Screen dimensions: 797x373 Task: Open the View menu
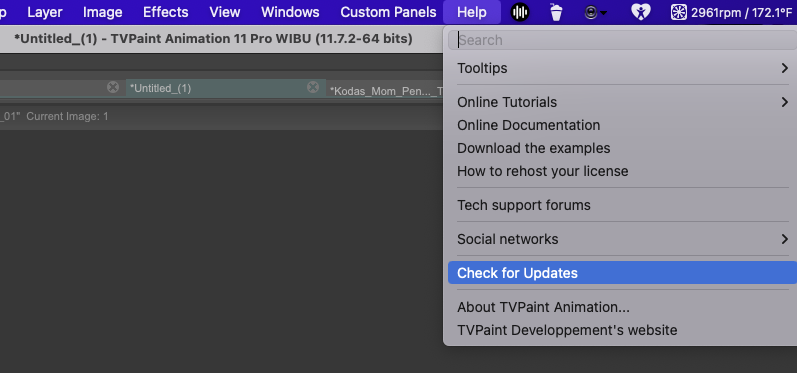225,12
